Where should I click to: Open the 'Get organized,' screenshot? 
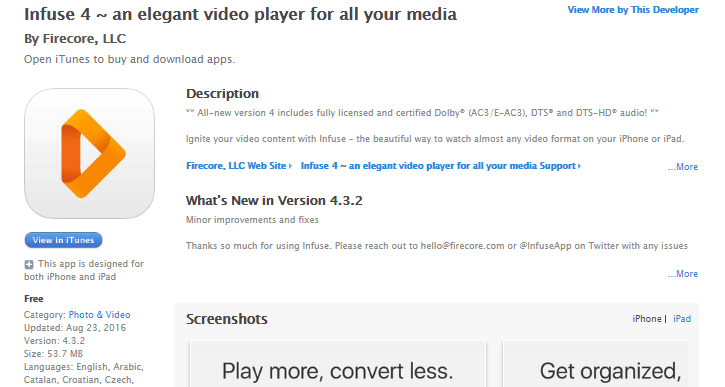(x=596, y=364)
